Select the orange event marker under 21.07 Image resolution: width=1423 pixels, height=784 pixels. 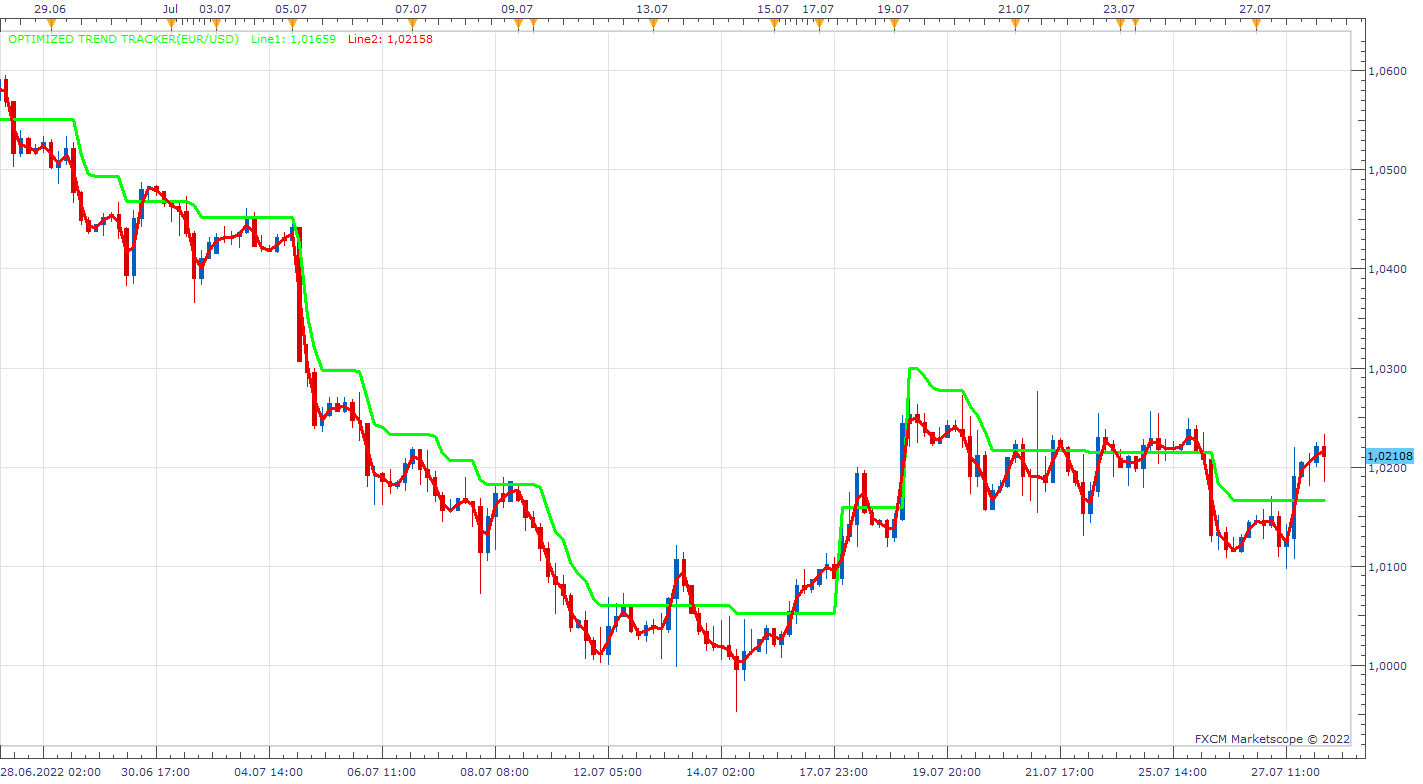[x=1015, y=25]
